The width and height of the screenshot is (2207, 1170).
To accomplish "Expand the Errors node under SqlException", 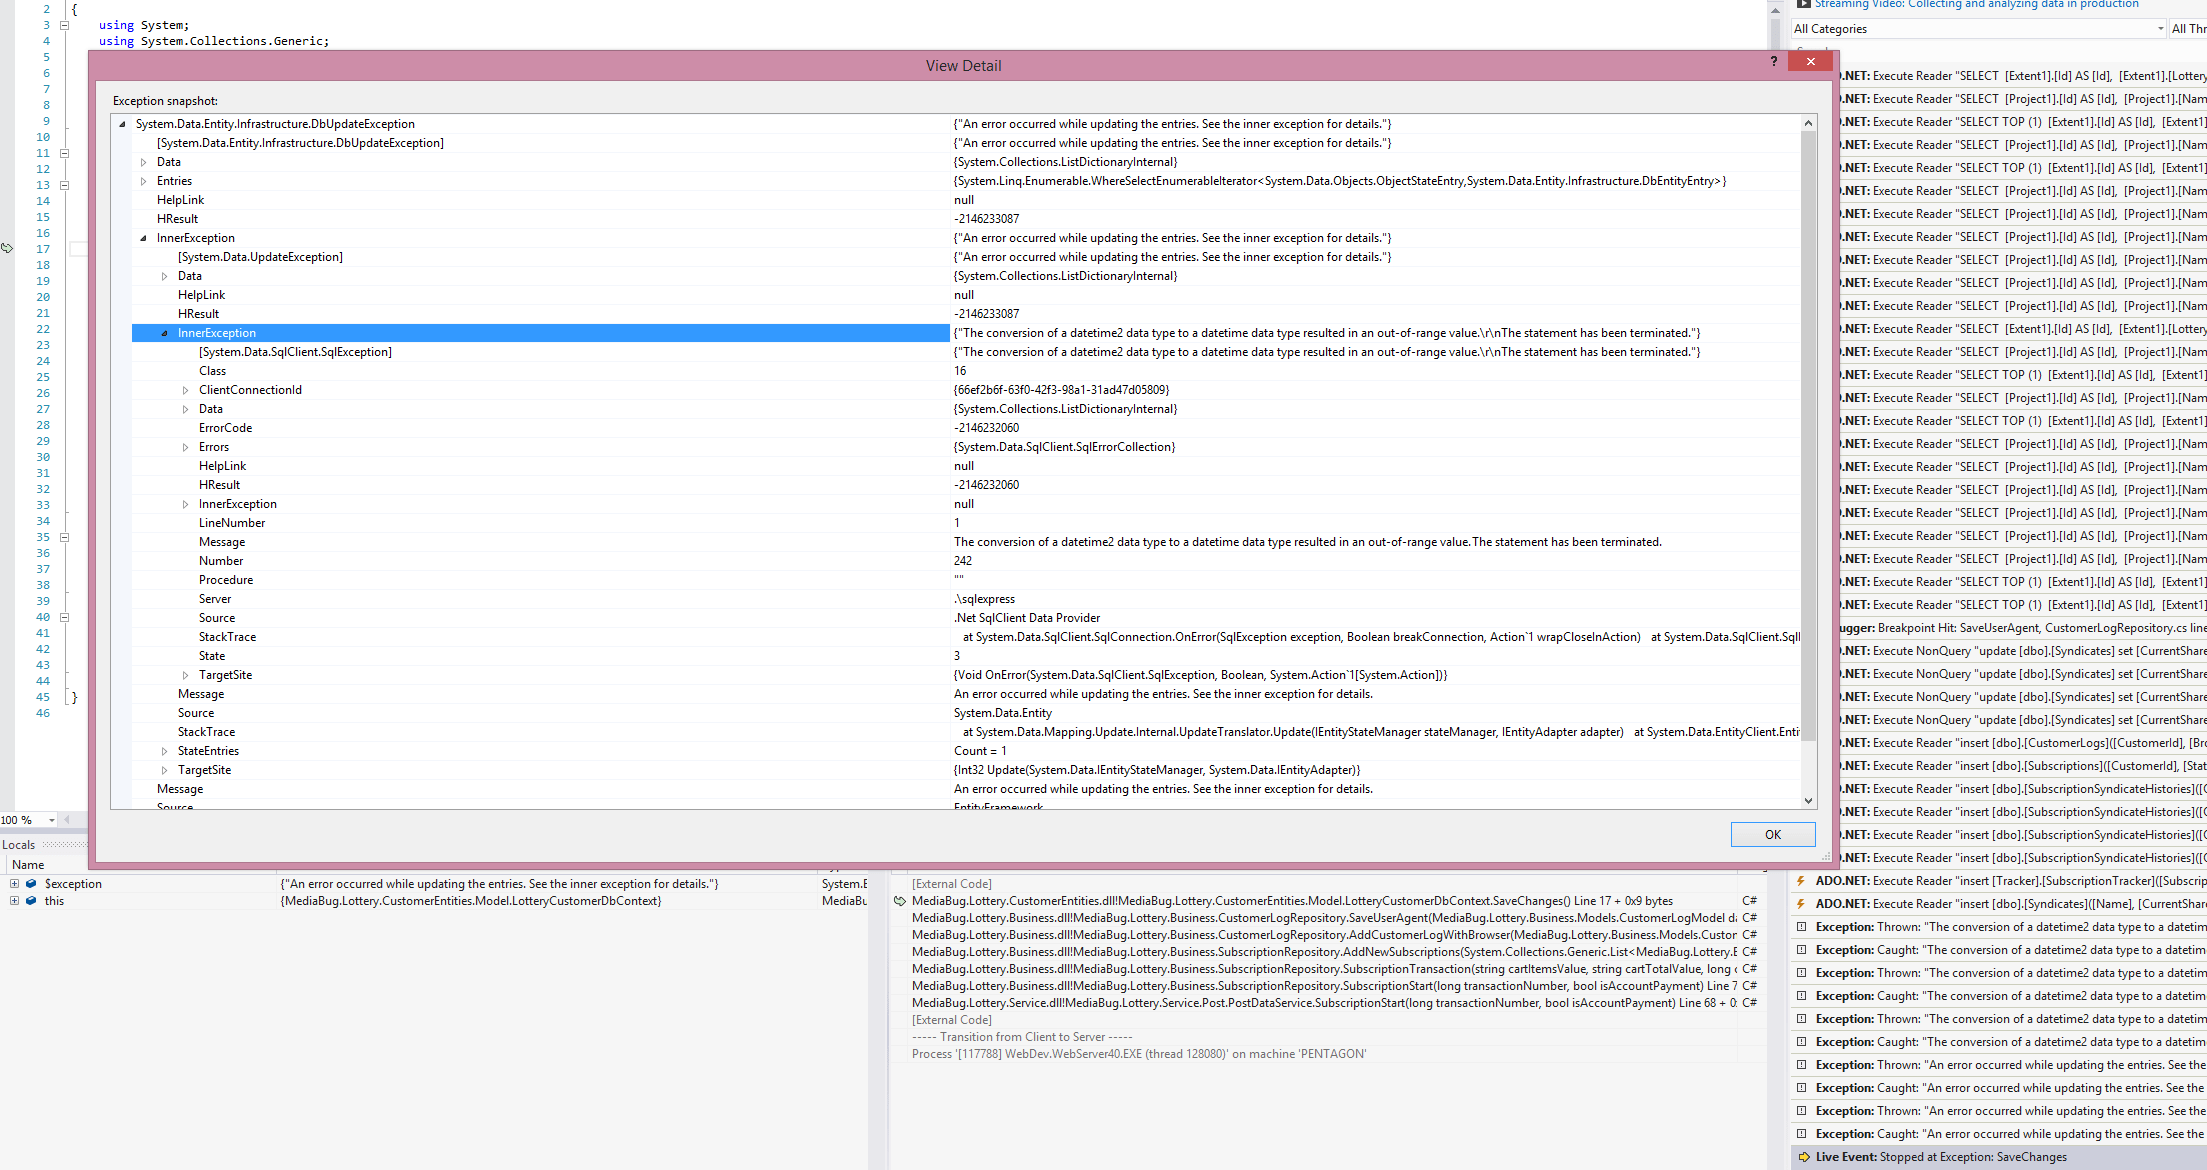I will coord(185,447).
